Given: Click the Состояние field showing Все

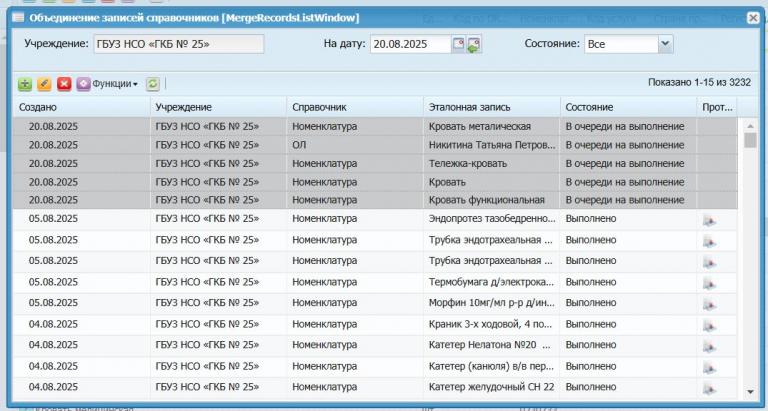Looking at the screenshot, I should click(x=621, y=44).
